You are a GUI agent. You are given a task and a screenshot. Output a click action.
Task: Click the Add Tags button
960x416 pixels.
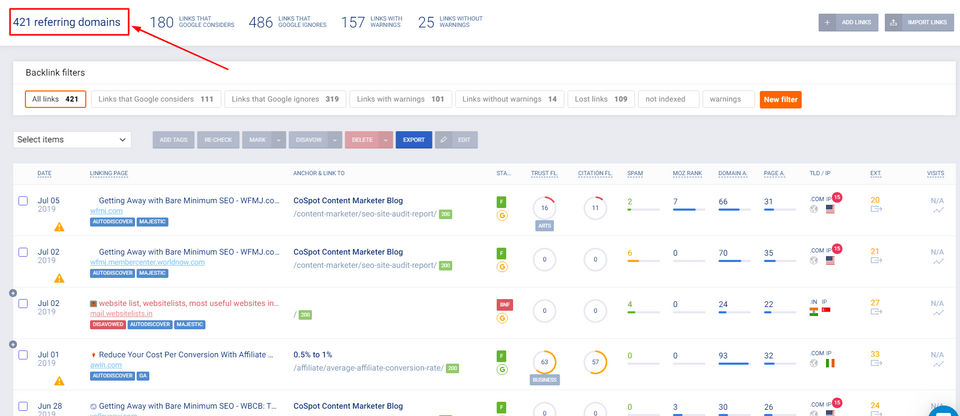[174, 140]
